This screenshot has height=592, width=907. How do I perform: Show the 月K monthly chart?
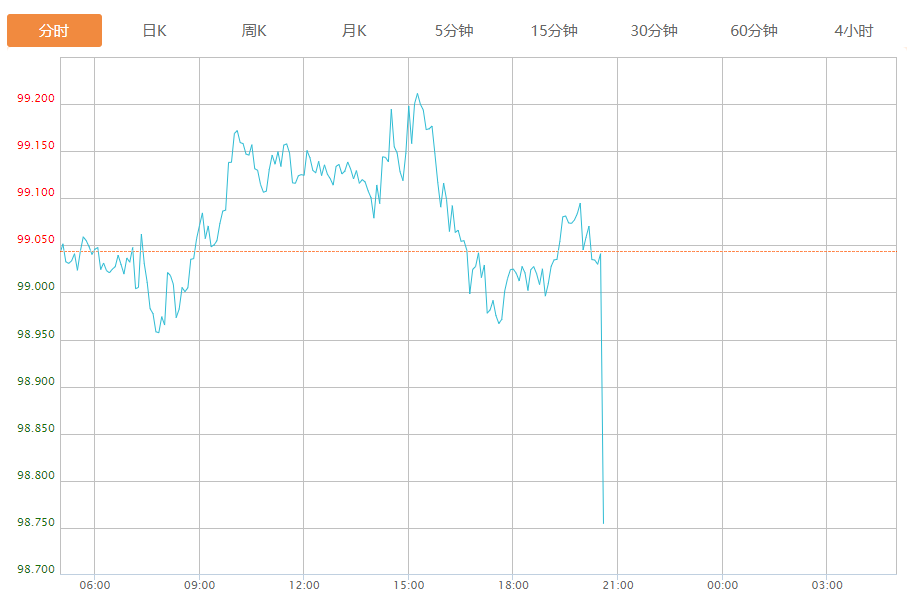[354, 31]
